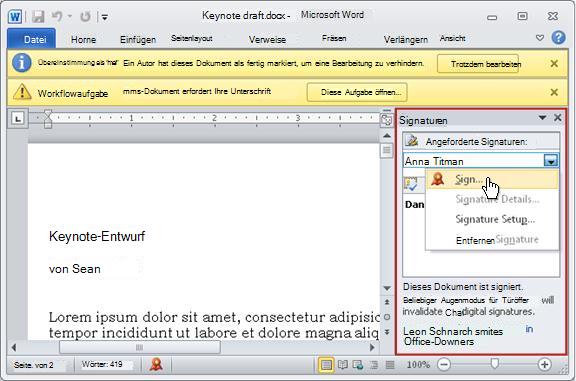Click the vertical scrollbar down arrow
576x381 pixels.
pos(387,288)
